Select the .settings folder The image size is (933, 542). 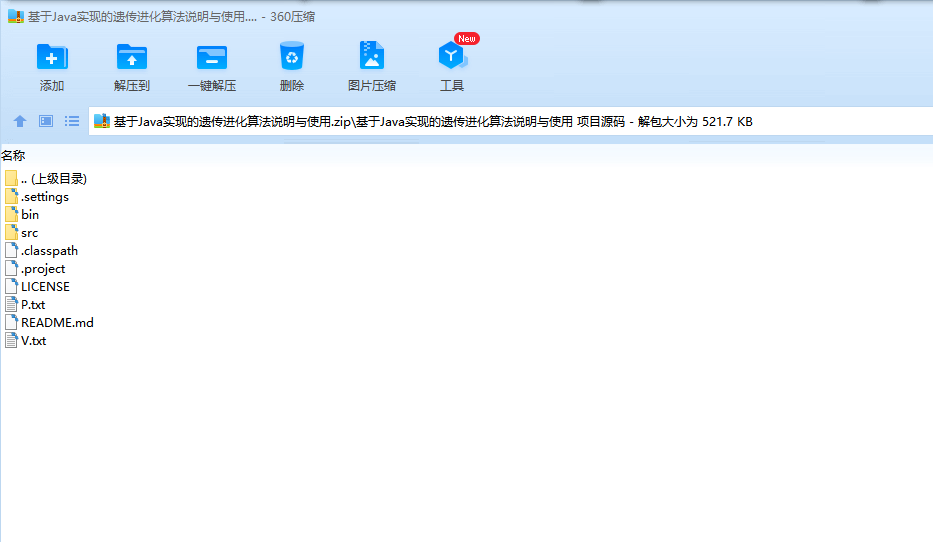click(x=37, y=196)
